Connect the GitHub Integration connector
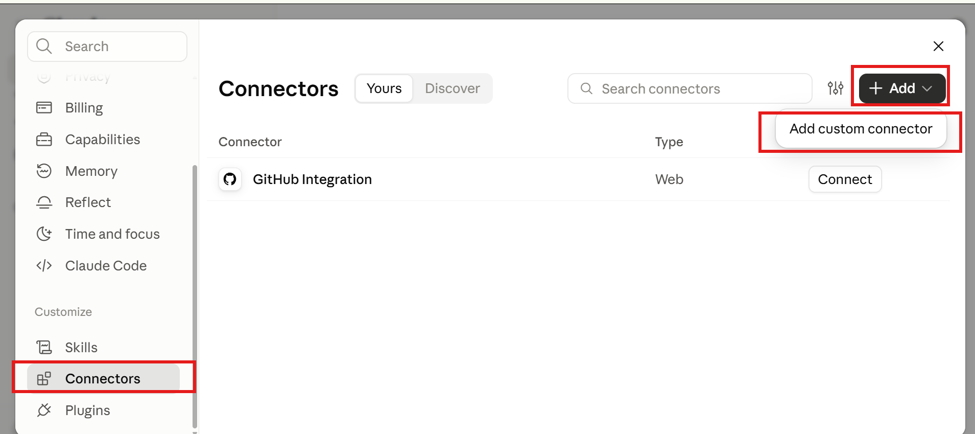975x434 pixels. pos(844,180)
